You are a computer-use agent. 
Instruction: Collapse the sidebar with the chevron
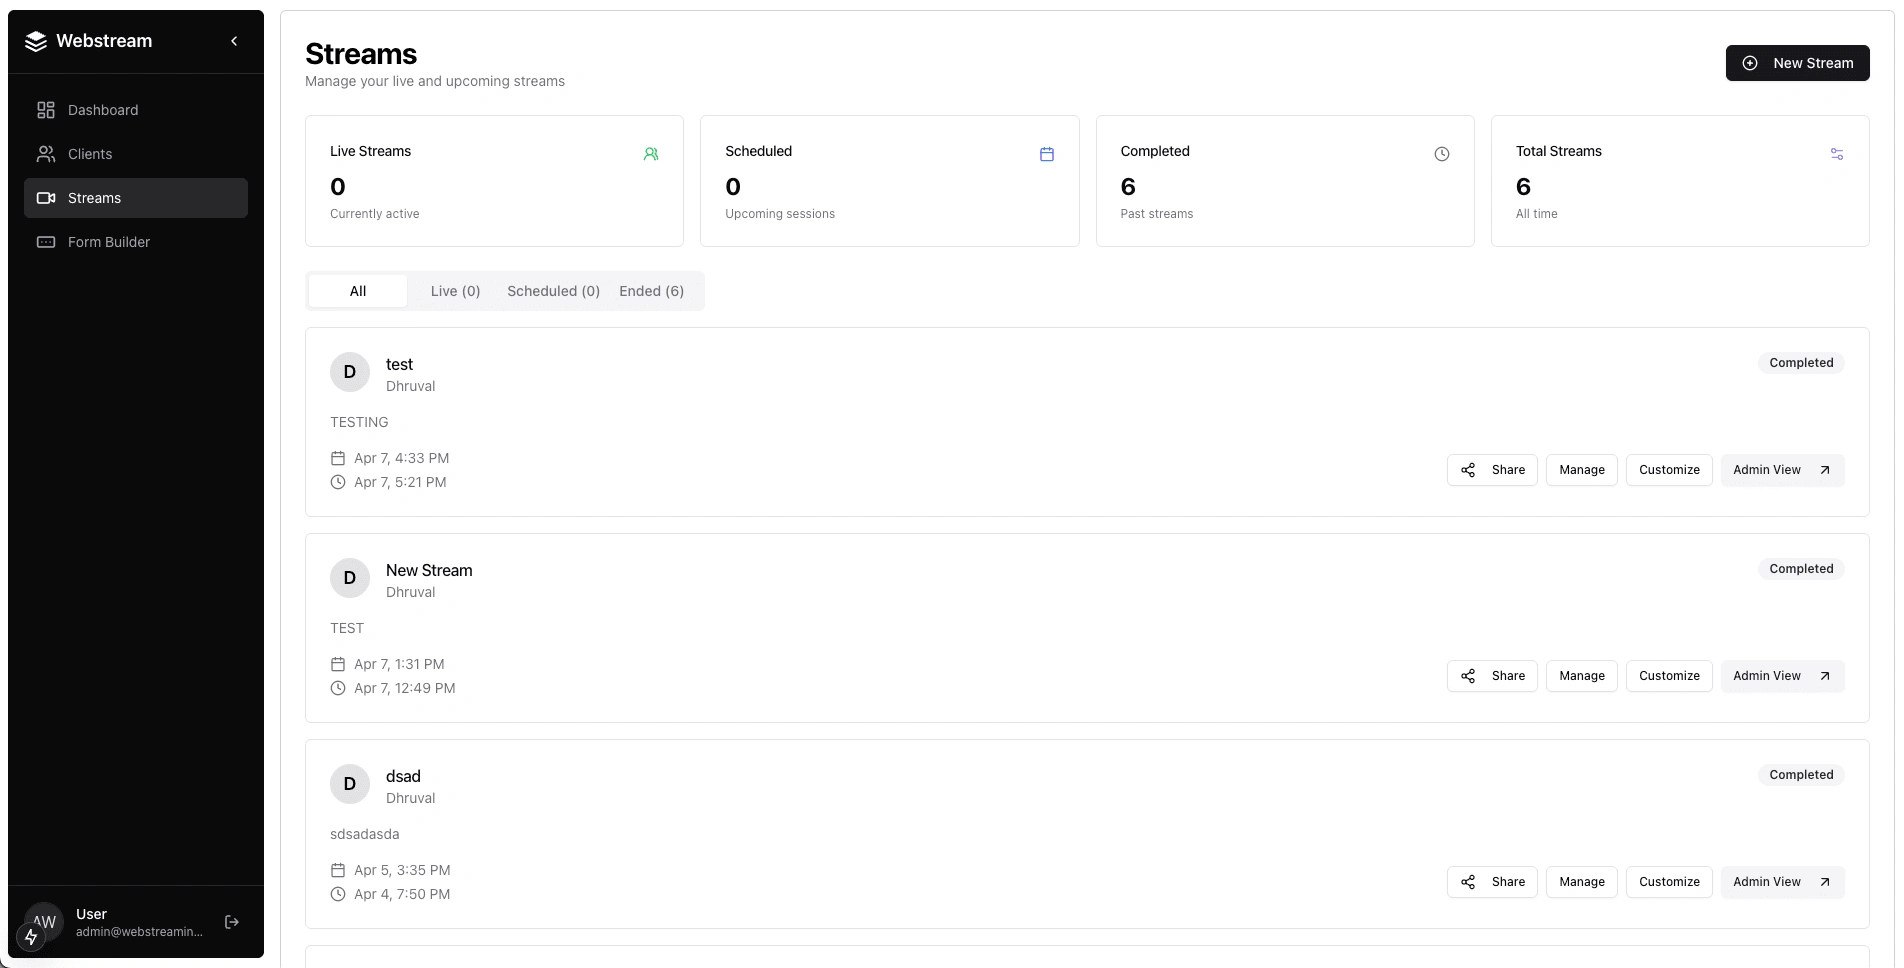[x=234, y=41]
